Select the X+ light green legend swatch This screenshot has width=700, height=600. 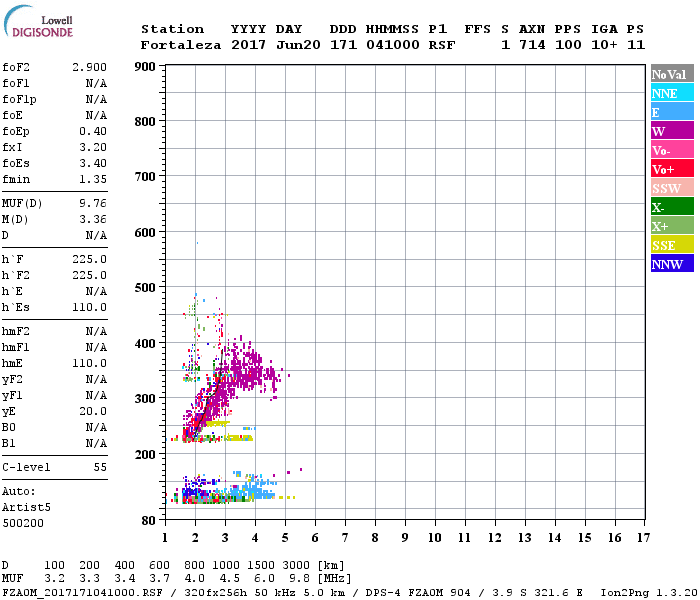pyautogui.click(x=672, y=225)
